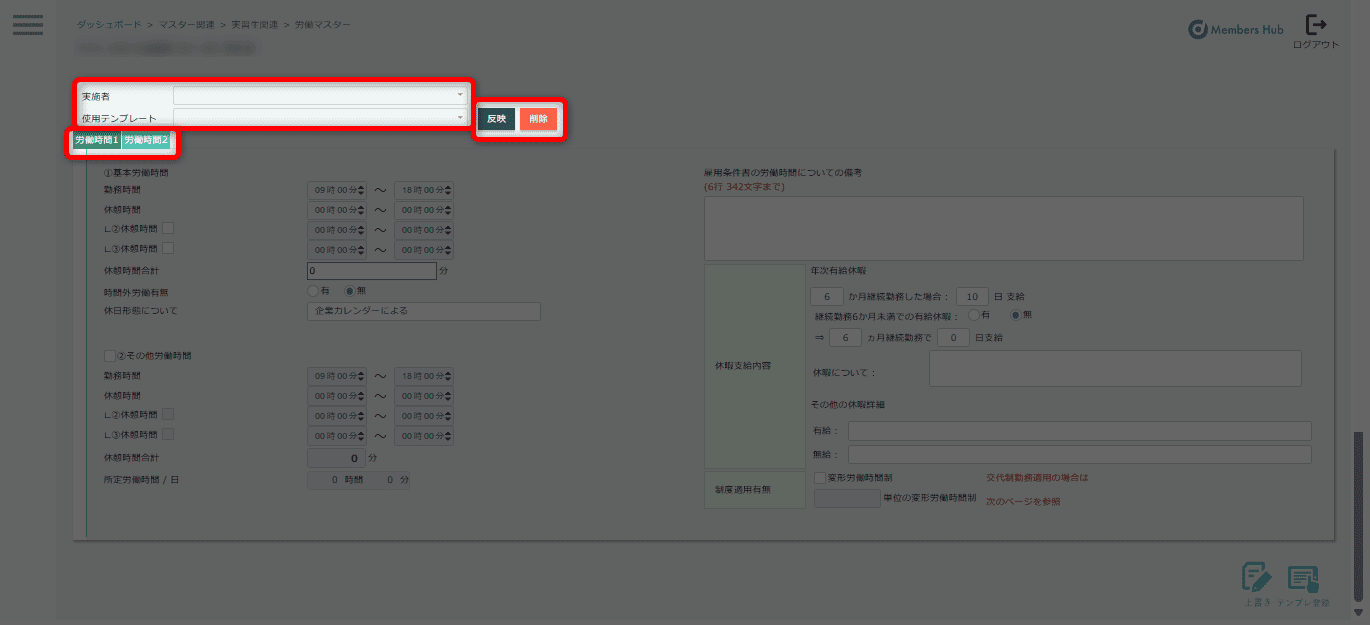Select 有 for 継続勤務6か月未満での有給休暇
This screenshot has width=1370, height=625.
pyautogui.click(x=973, y=316)
